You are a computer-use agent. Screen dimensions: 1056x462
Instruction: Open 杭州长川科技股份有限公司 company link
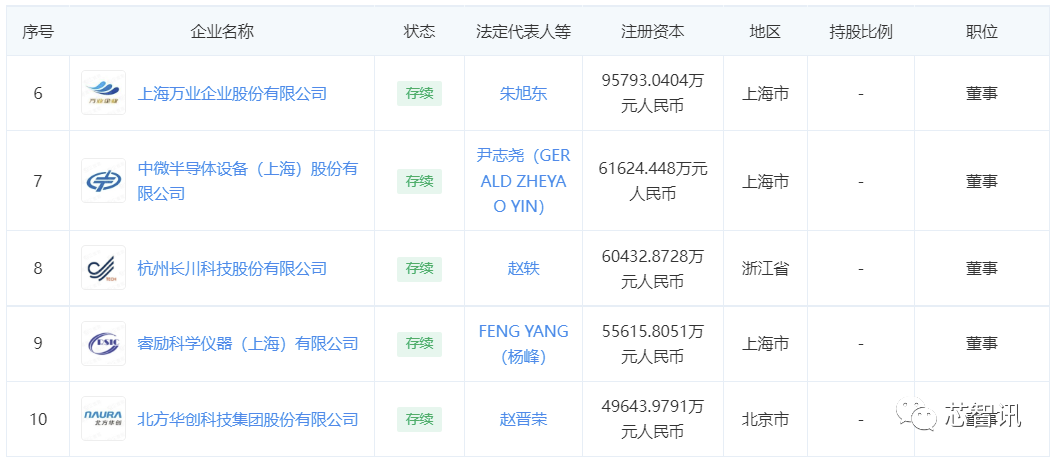click(232, 268)
